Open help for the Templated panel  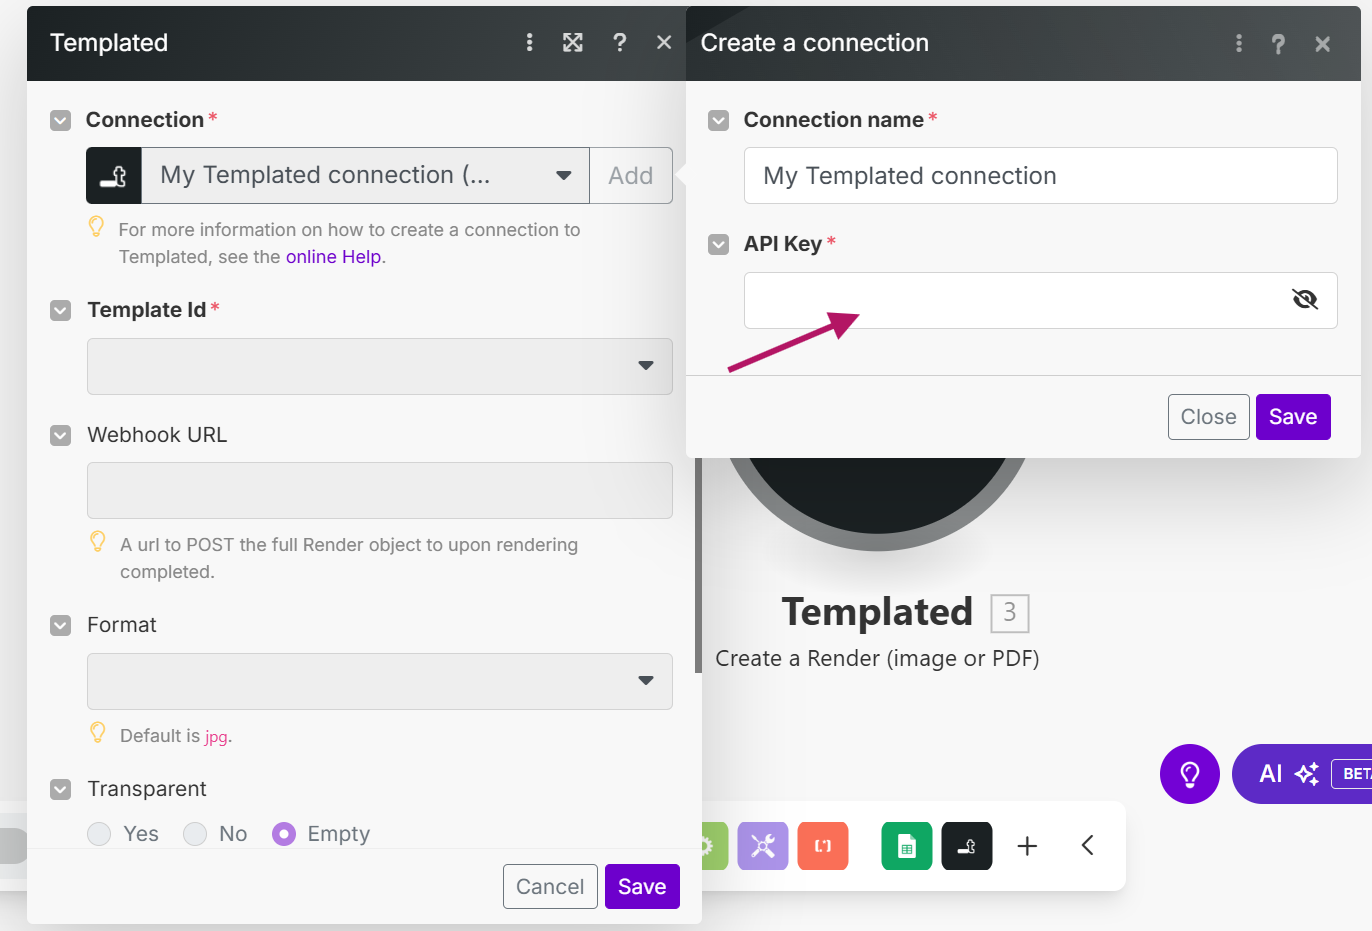620,42
